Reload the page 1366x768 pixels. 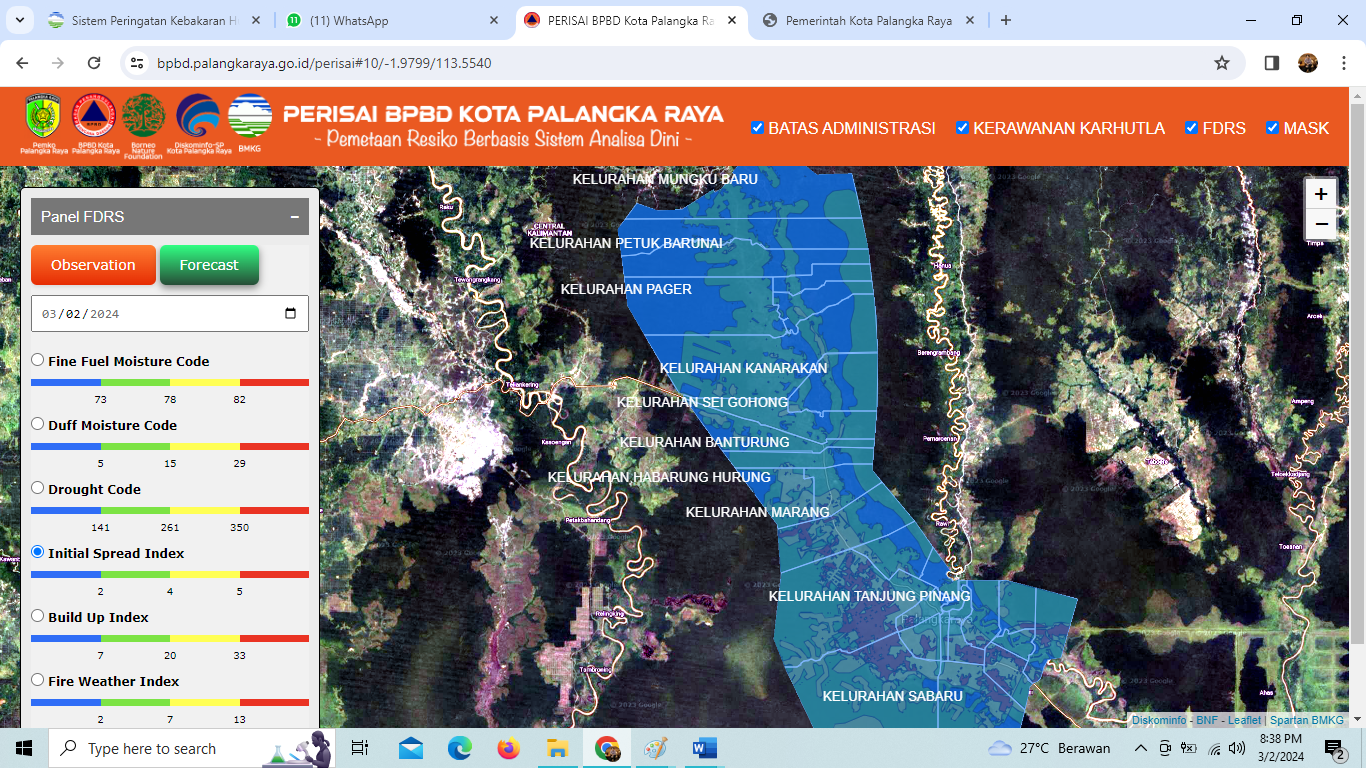pos(94,63)
